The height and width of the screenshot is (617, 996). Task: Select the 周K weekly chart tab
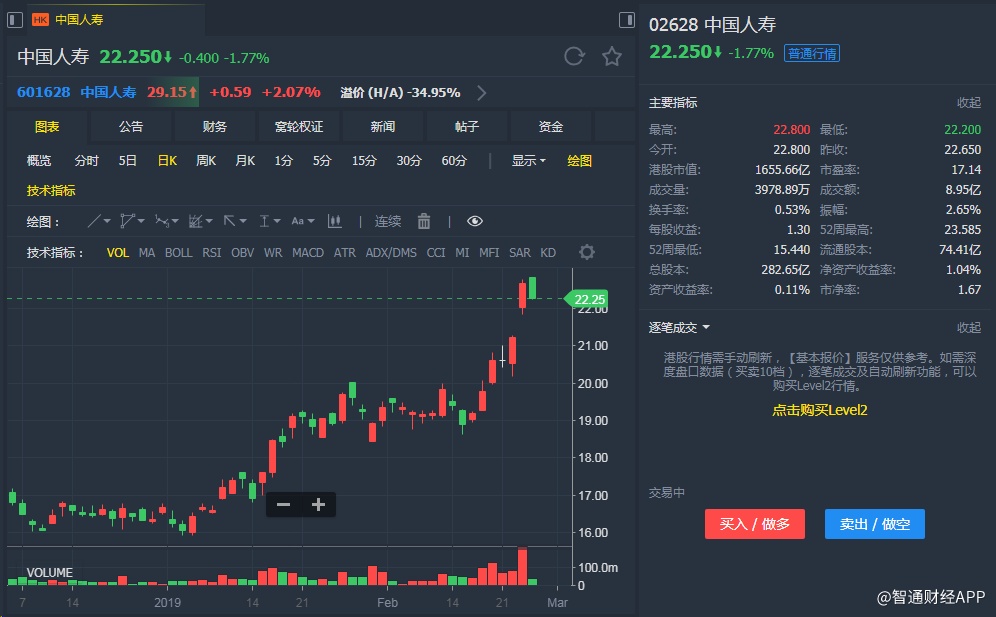tap(206, 160)
